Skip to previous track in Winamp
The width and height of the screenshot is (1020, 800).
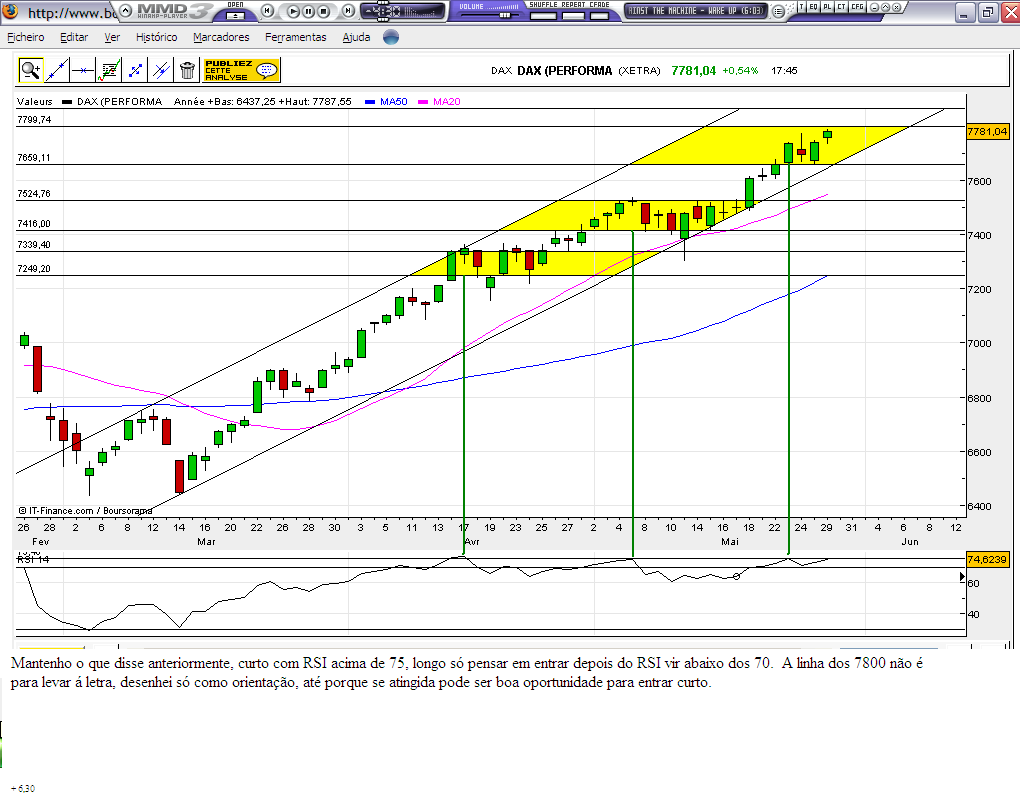pyautogui.click(x=267, y=10)
